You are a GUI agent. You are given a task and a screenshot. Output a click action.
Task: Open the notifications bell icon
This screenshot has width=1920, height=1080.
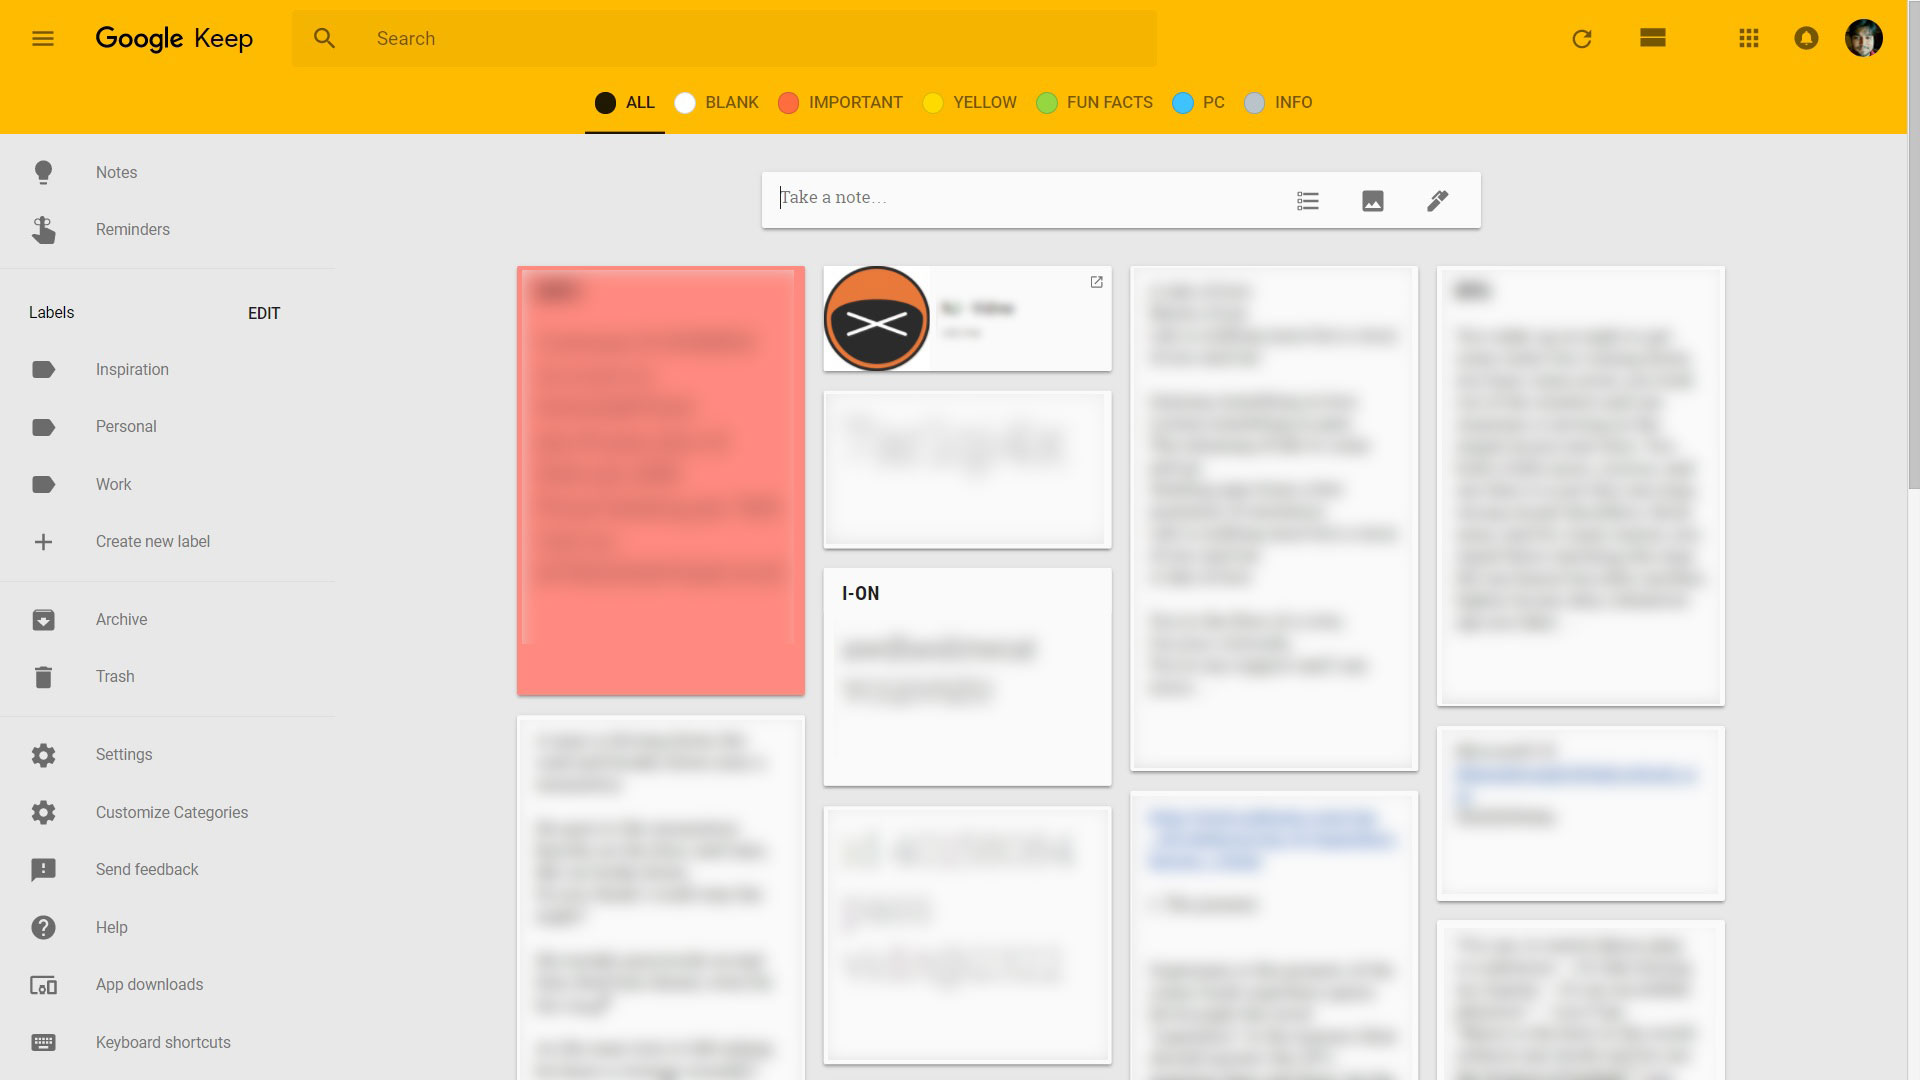coord(1806,38)
